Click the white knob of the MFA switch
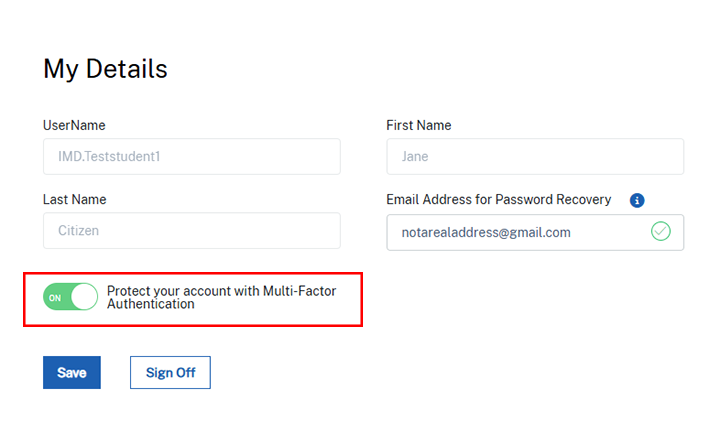Viewport: 720px width, 432px height. pos(84,297)
